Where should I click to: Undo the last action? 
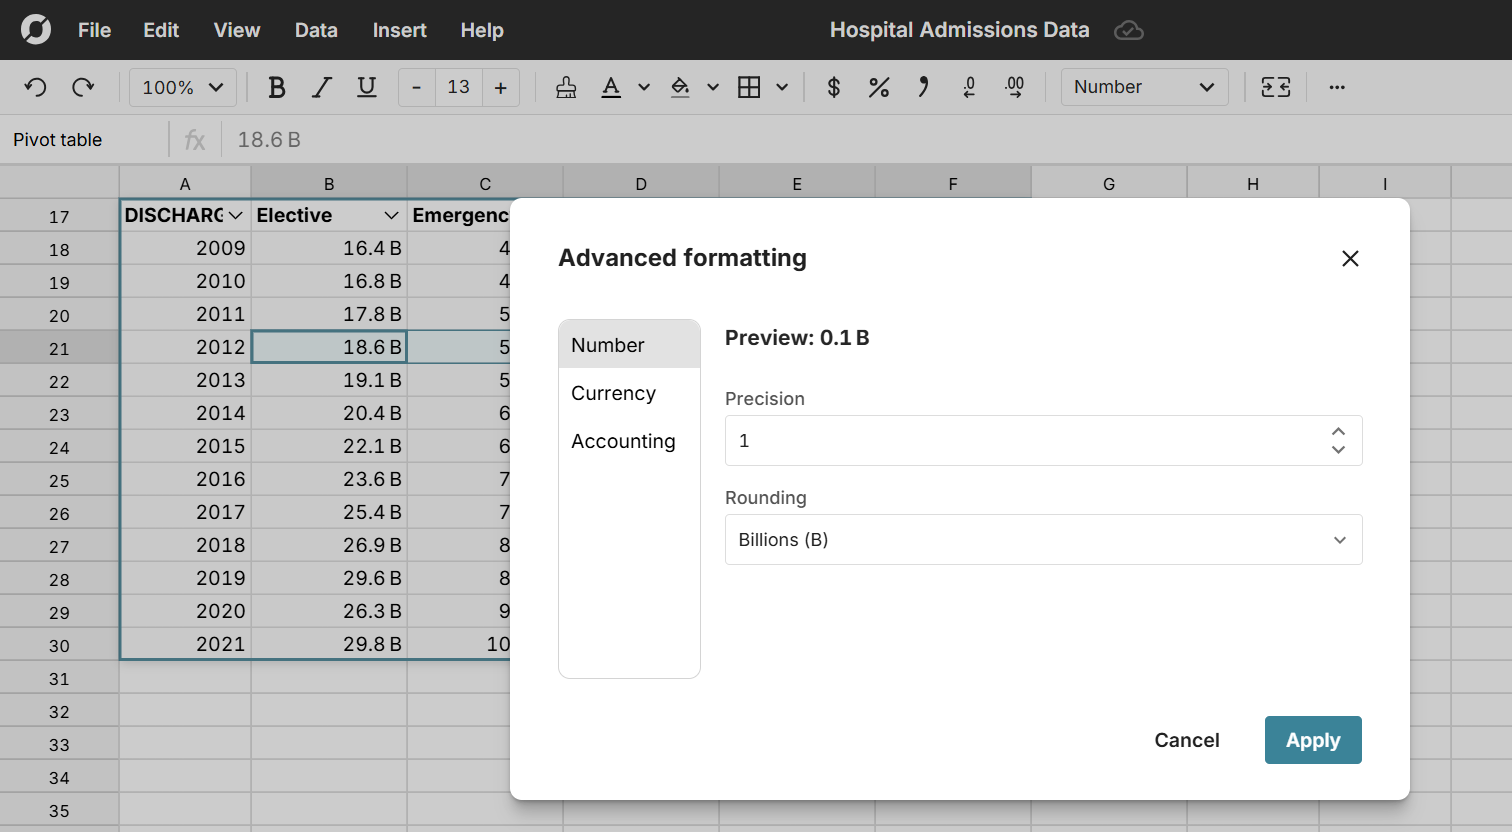(x=35, y=88)
